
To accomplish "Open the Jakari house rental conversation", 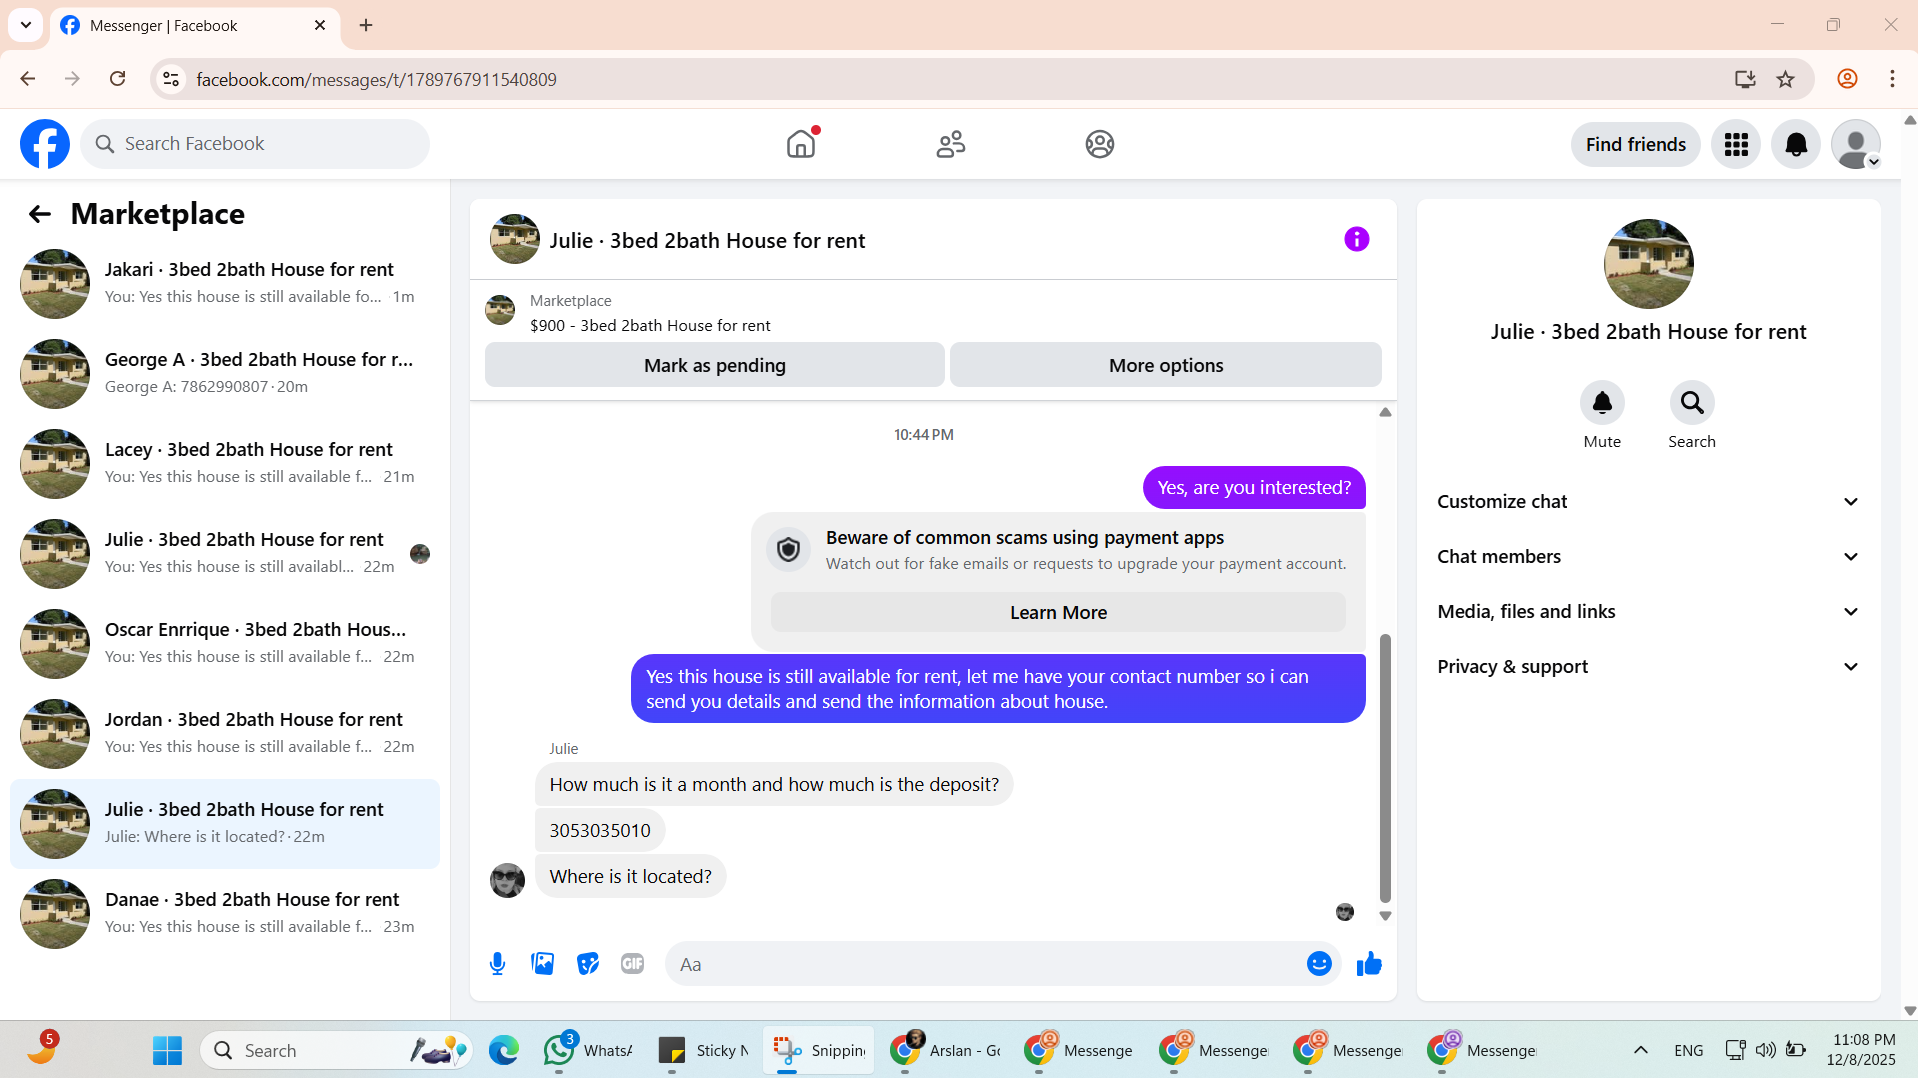I will click(x=225, y=284).
